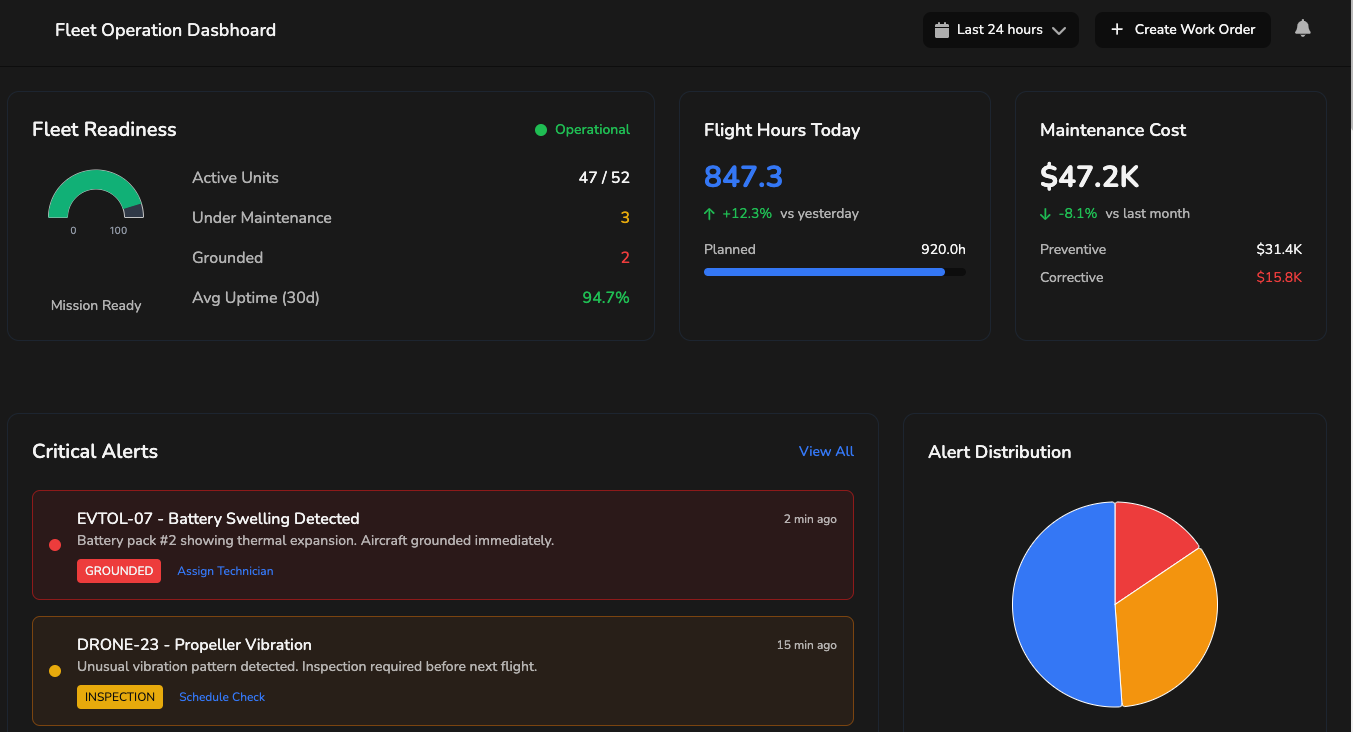1353x732 pixels.
Task: Select the Critical Alerts panel header
Action: (95, 451)
